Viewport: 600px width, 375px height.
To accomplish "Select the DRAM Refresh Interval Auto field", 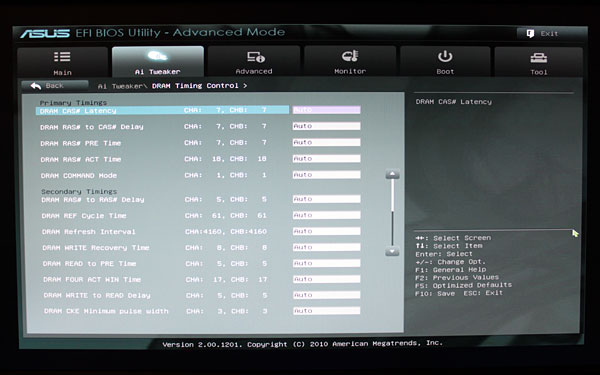I will coord(326,231).
